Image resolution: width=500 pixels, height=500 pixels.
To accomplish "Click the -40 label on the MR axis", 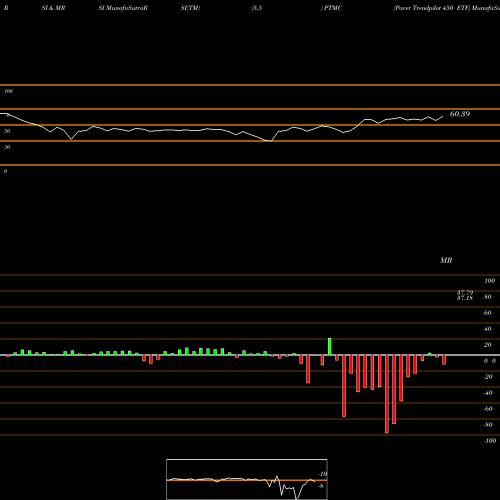I will click(488, 393).
